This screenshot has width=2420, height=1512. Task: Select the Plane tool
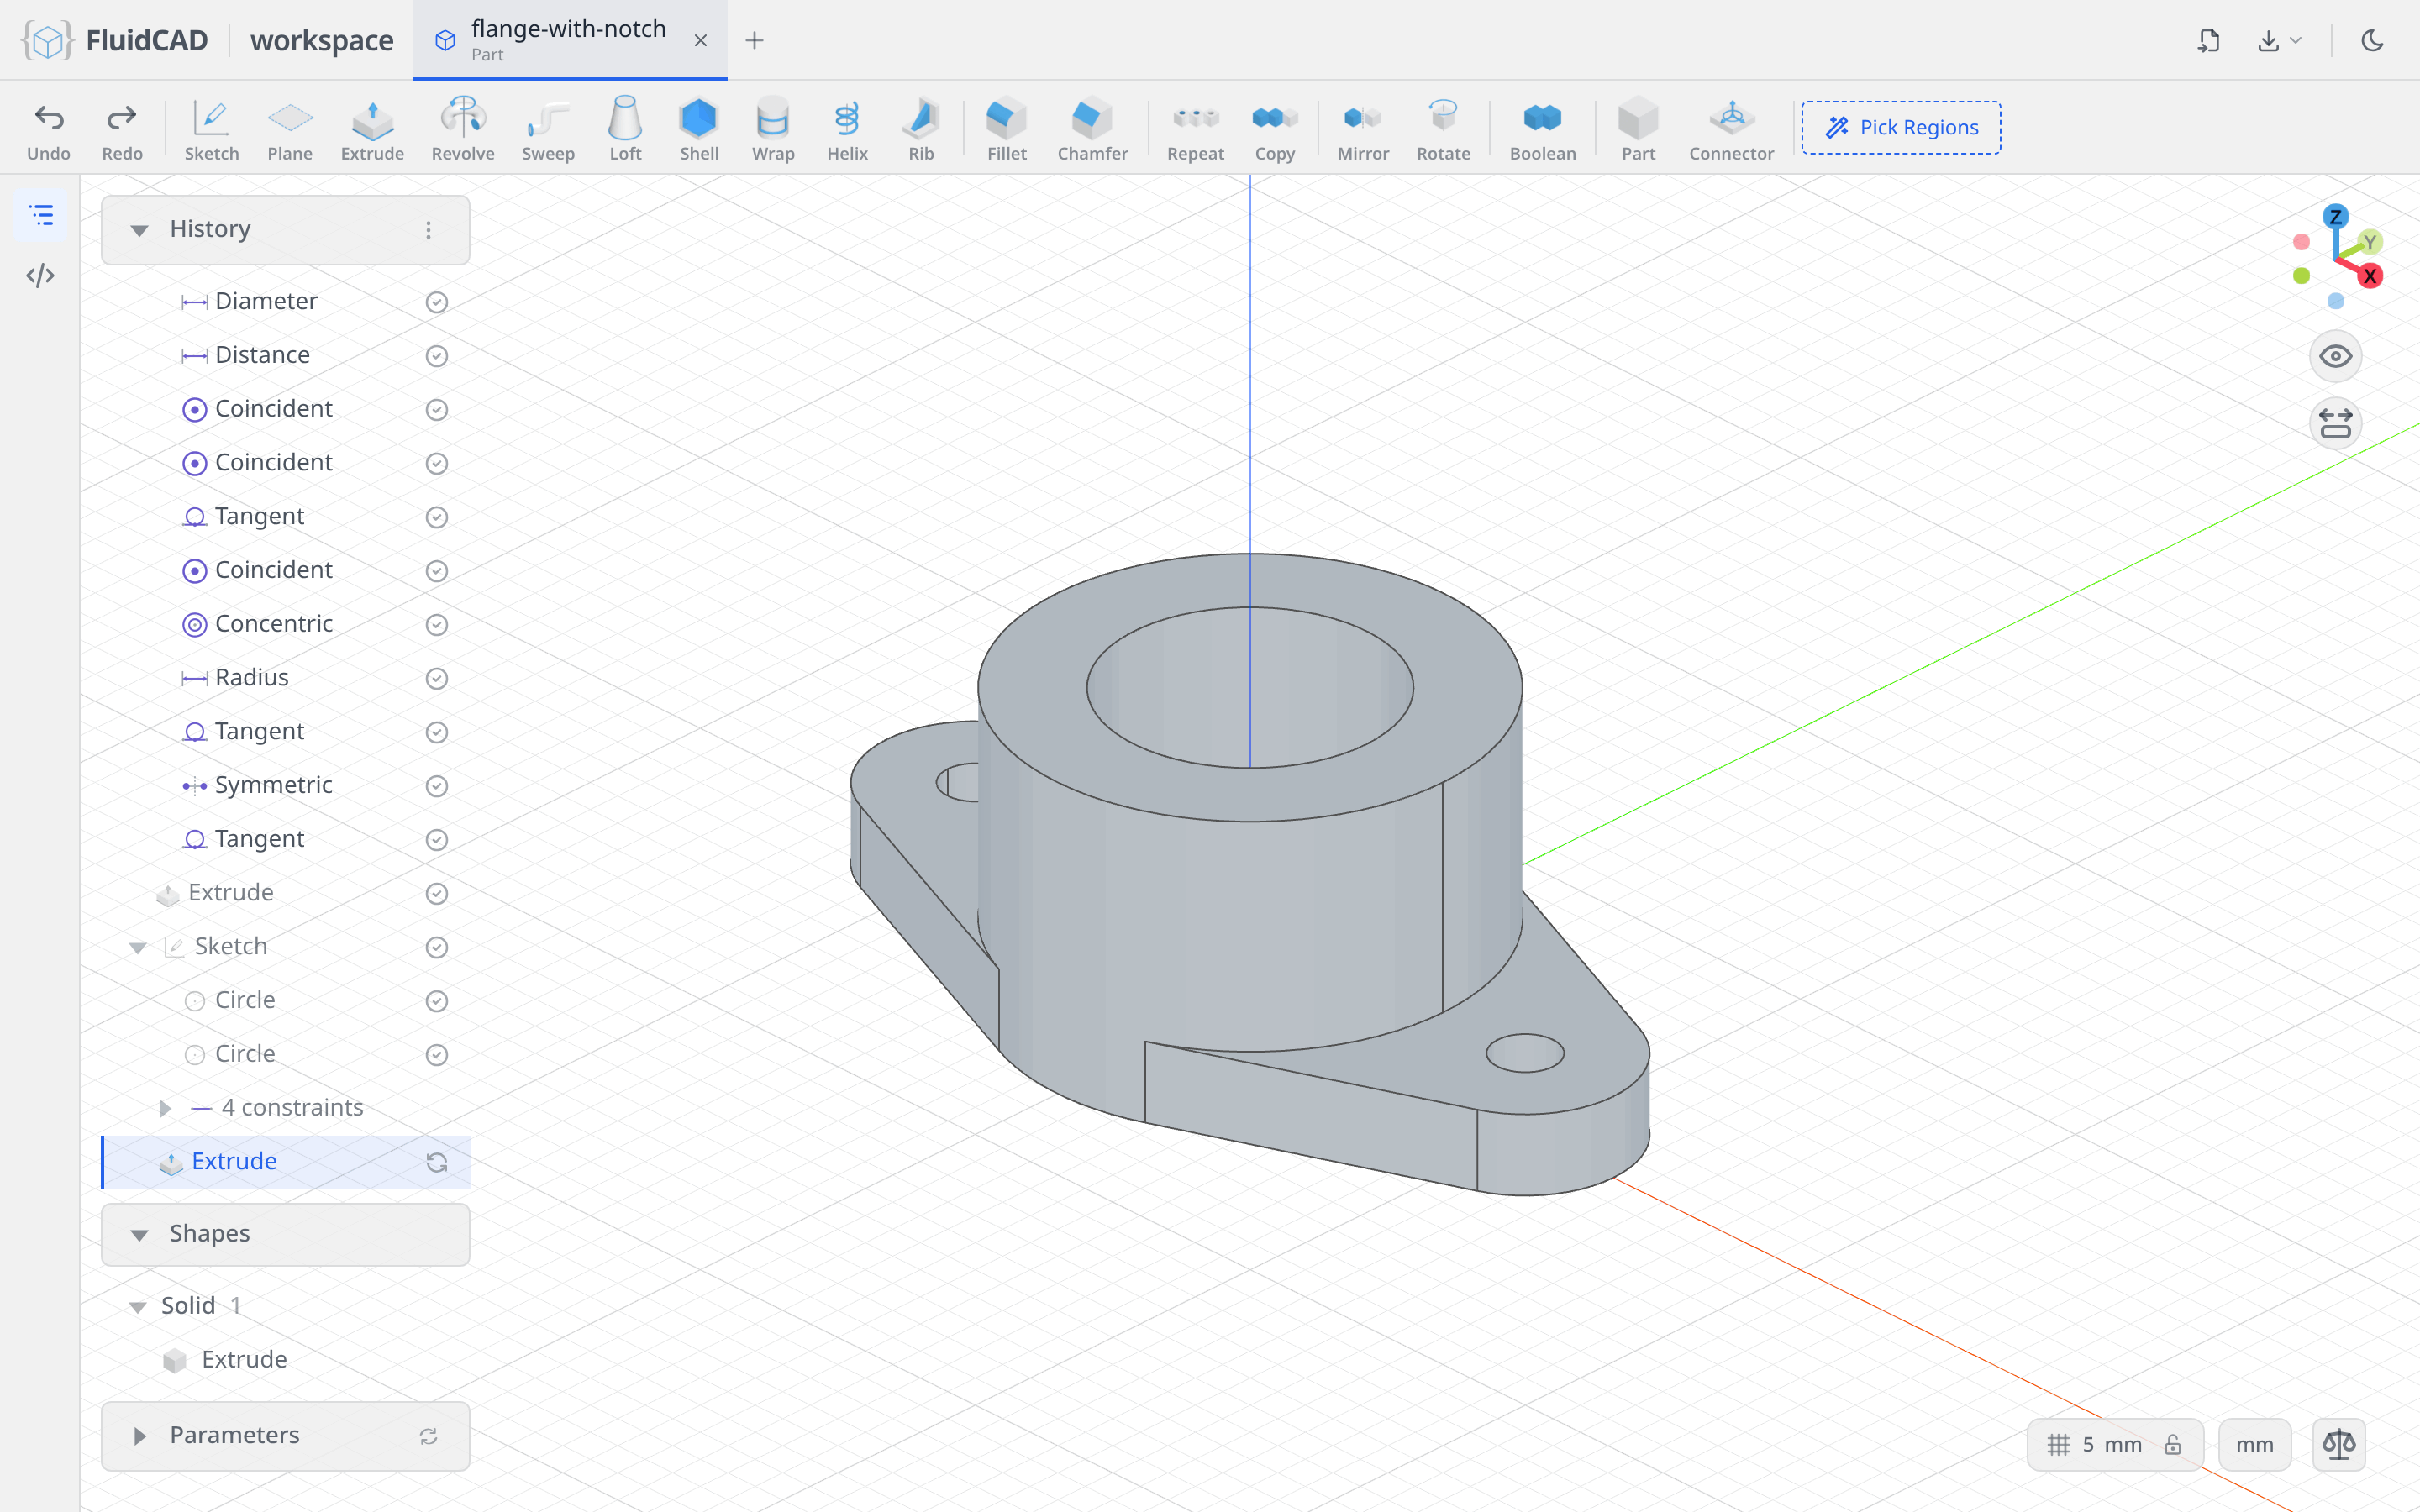[290, 129]
